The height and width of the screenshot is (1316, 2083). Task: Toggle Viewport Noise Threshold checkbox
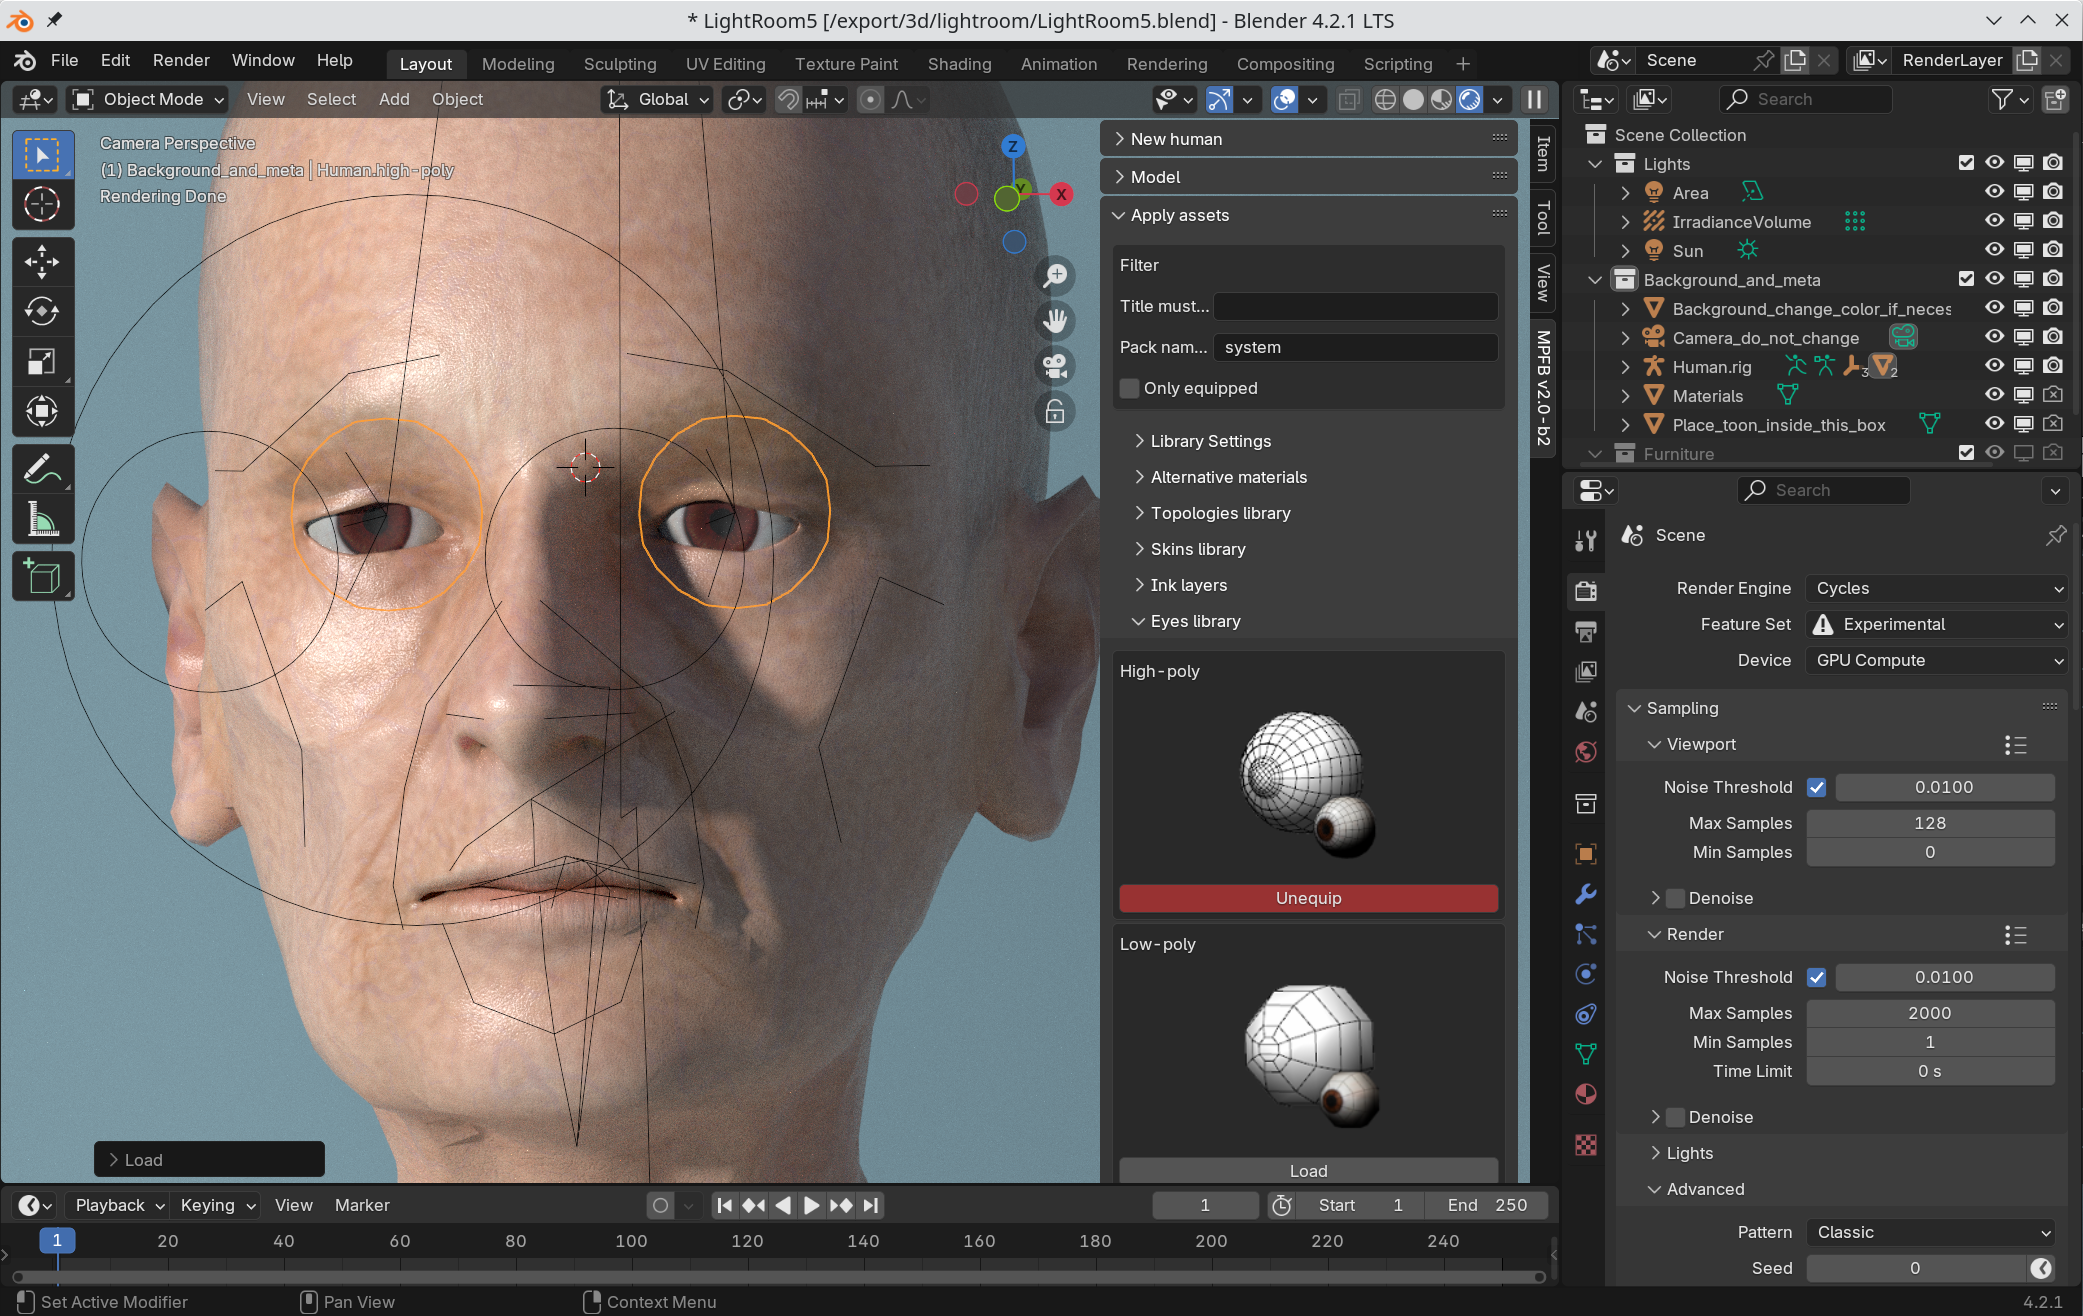1817,787
